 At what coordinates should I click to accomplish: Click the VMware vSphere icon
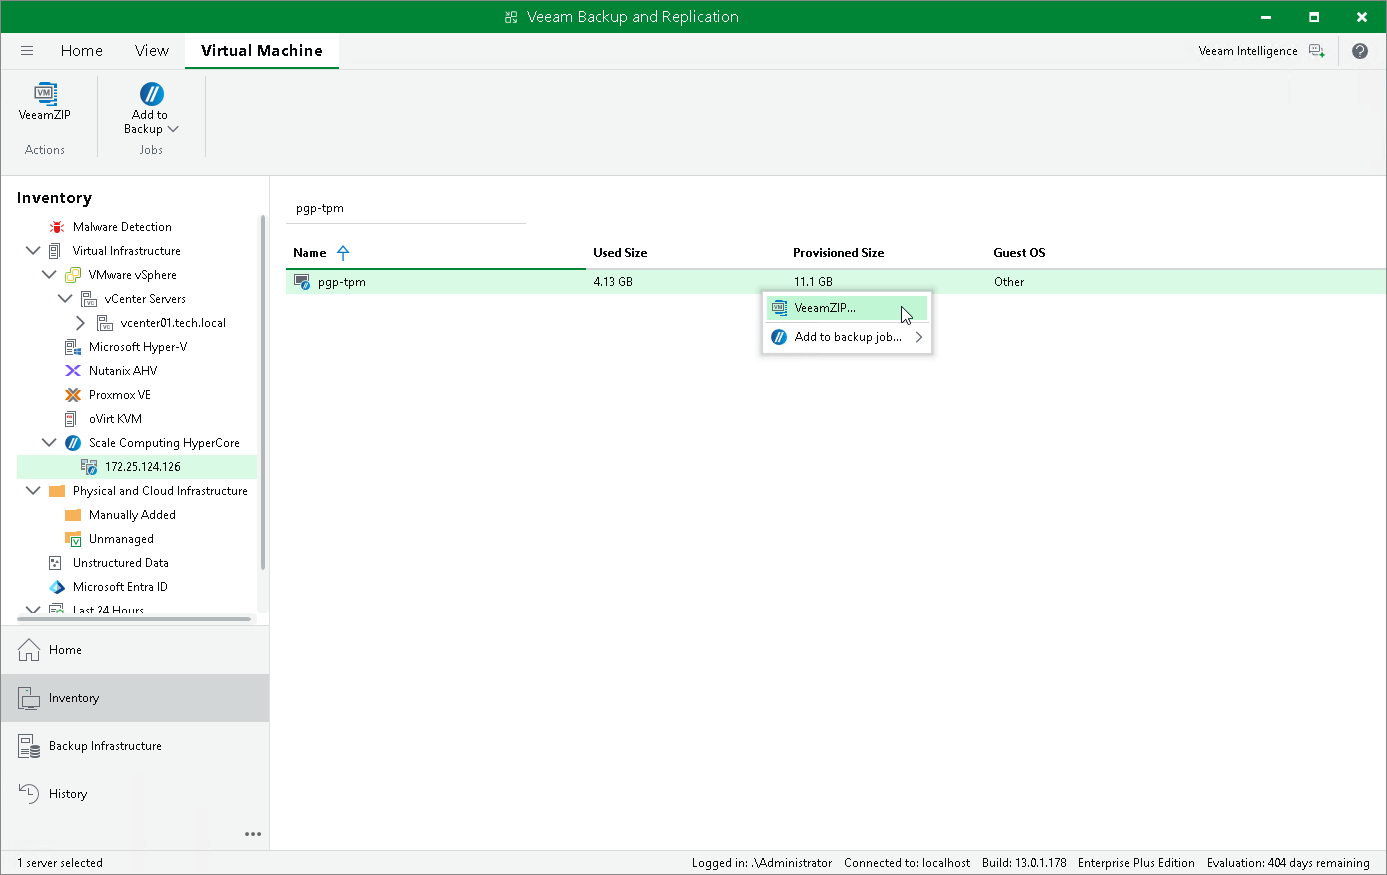72,275
